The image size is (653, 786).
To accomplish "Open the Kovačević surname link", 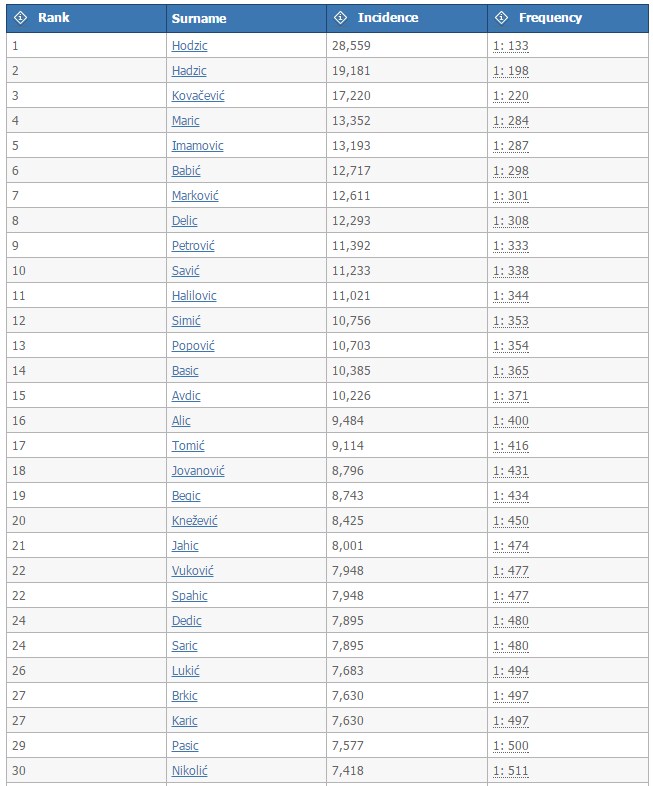I will pyautogui.click(x=200, y=96).
